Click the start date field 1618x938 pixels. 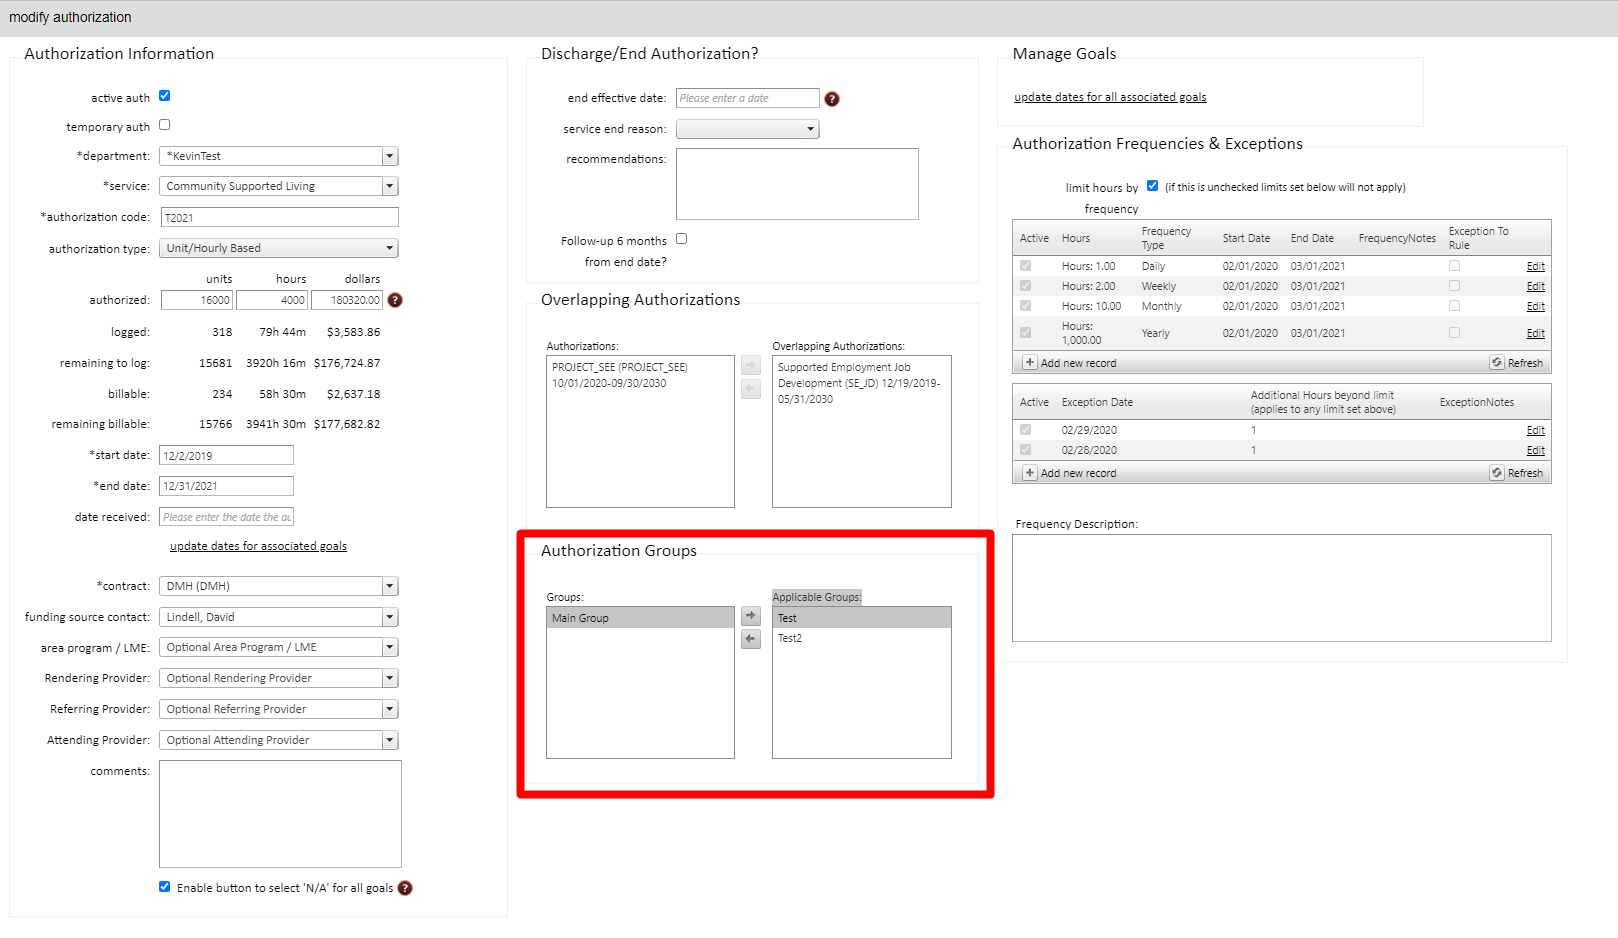(226, 455)
